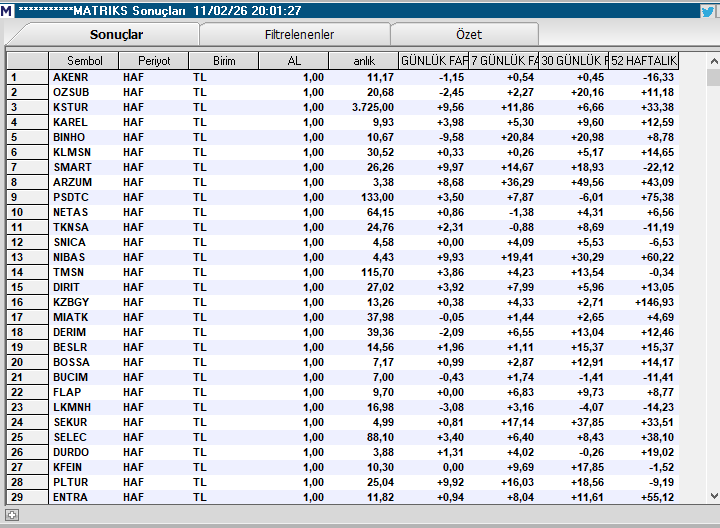Click the Birim column header
The image size is (720, 528).
(224, 61)
